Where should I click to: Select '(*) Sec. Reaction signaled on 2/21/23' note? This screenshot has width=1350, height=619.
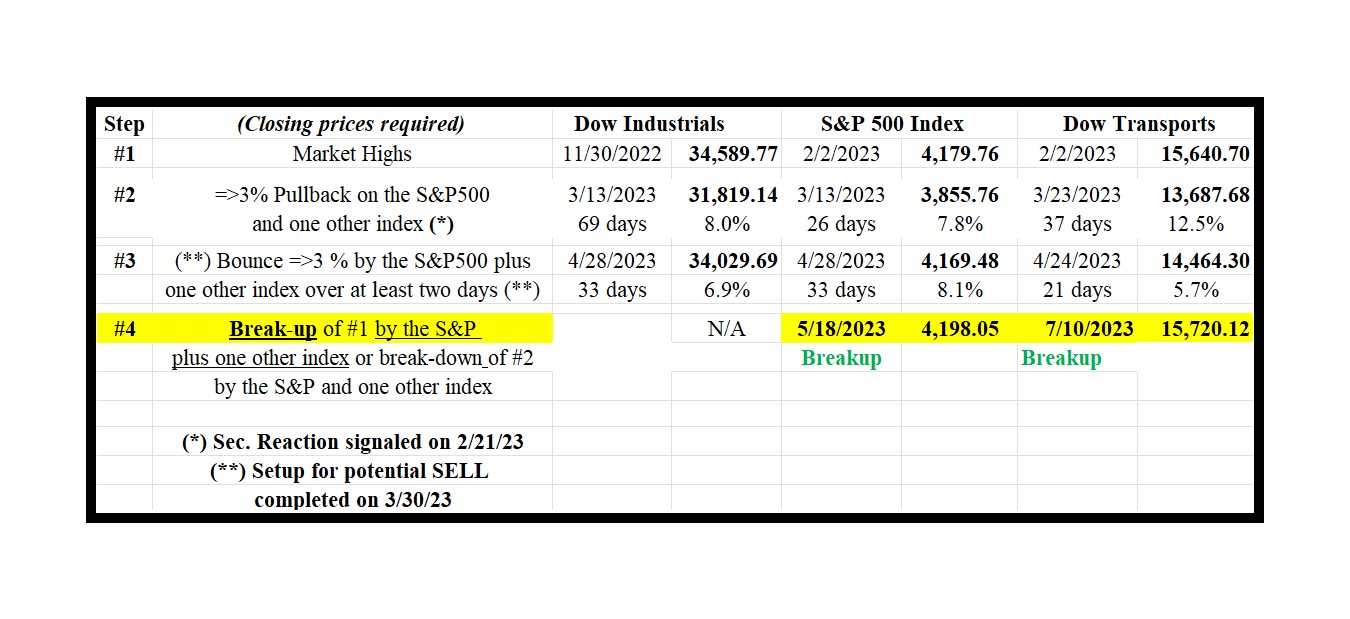coord(352,443)
